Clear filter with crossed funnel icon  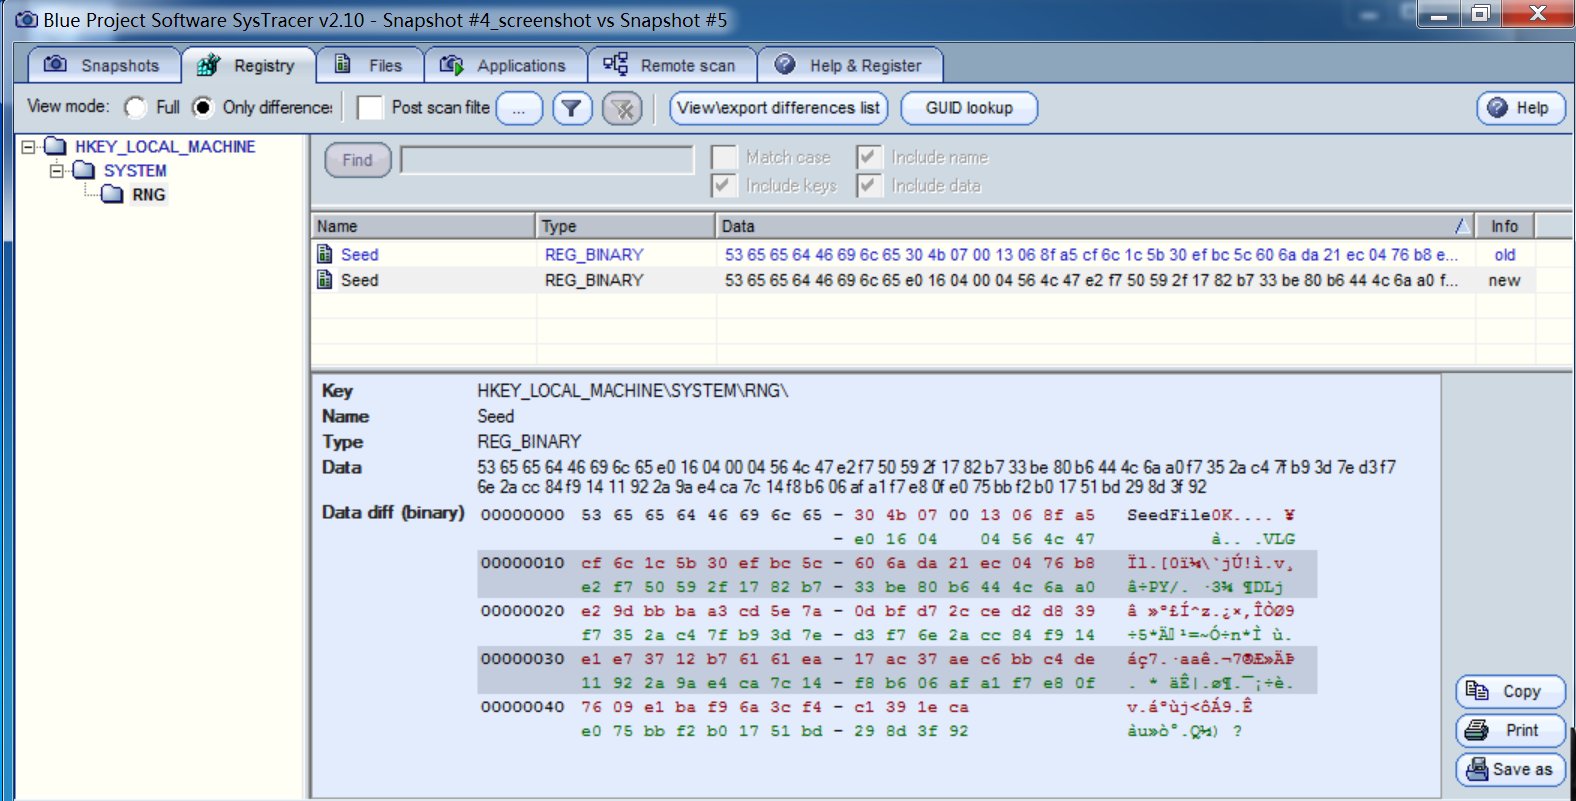click(622, 108)
